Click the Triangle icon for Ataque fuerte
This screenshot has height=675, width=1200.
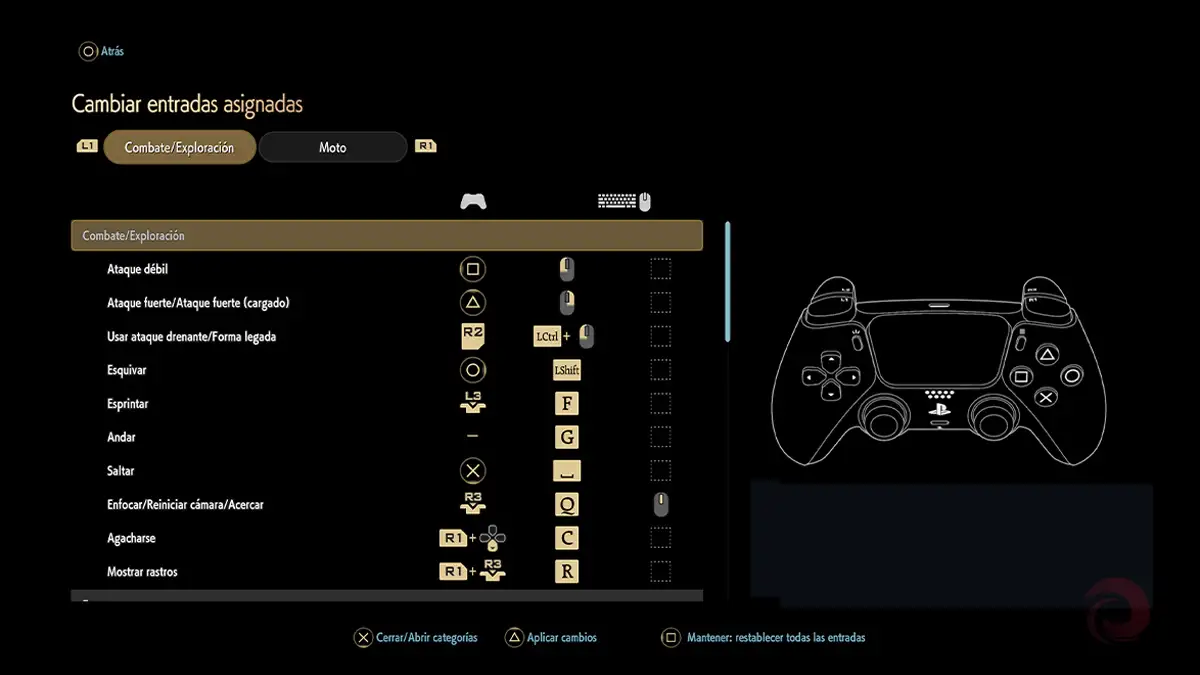click(472, 302)
